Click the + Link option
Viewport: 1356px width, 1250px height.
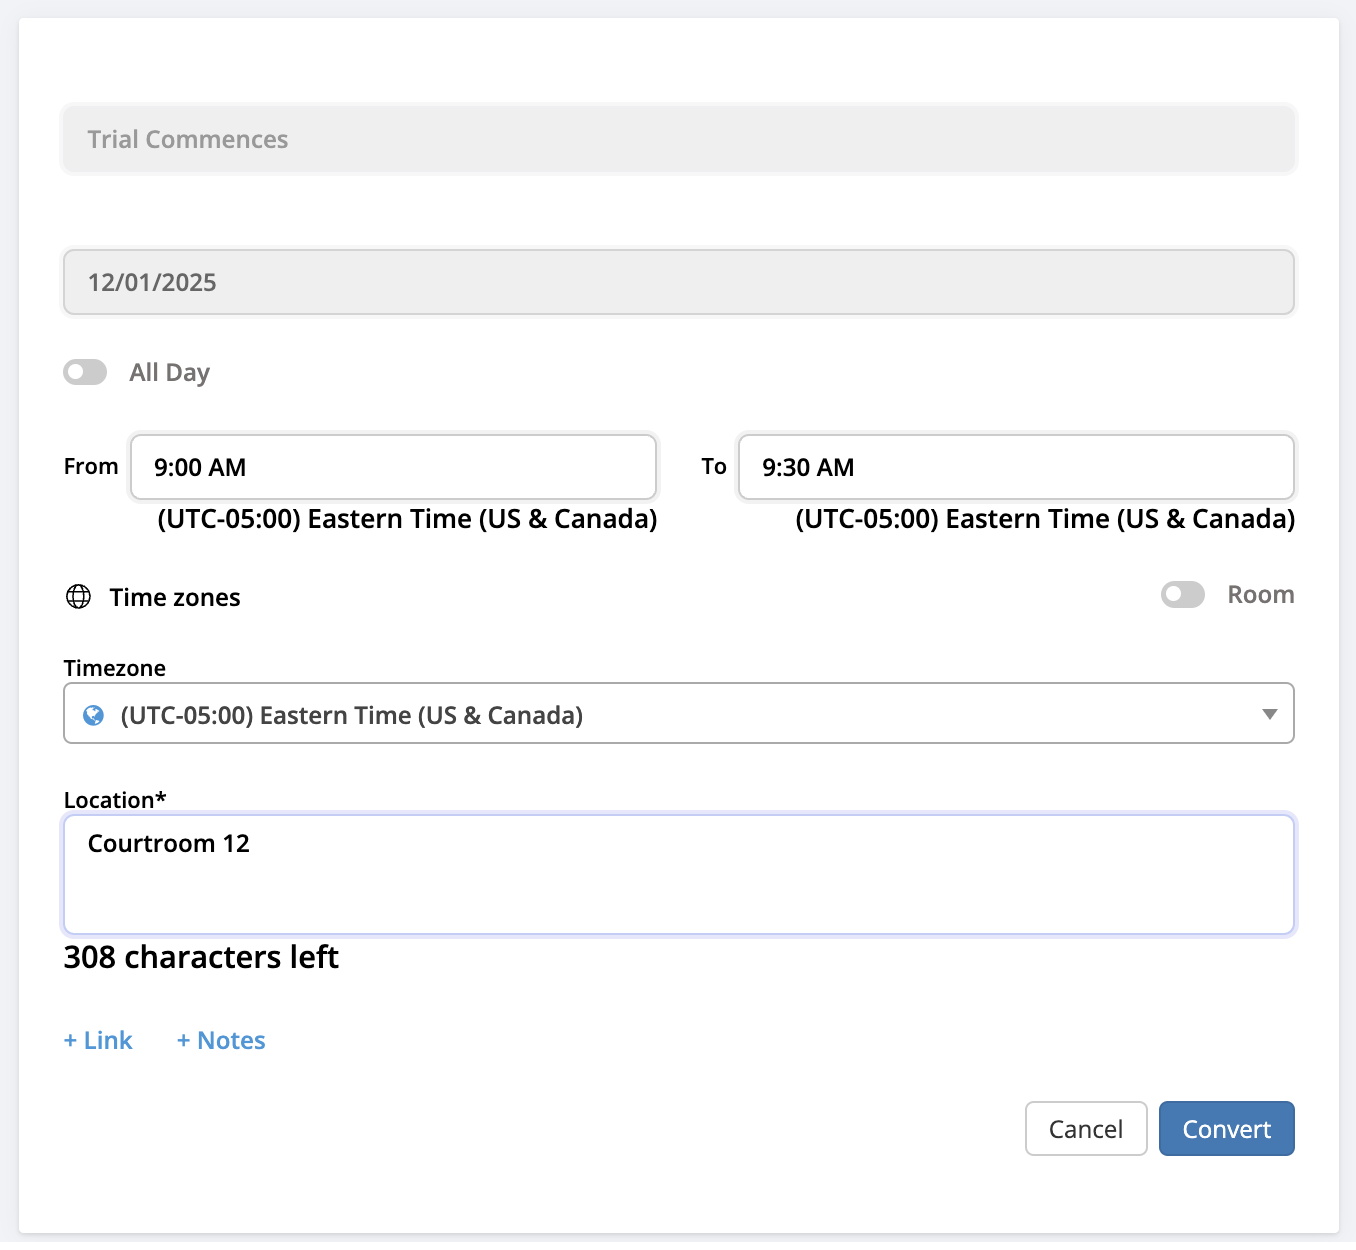tap(98, 1041)
